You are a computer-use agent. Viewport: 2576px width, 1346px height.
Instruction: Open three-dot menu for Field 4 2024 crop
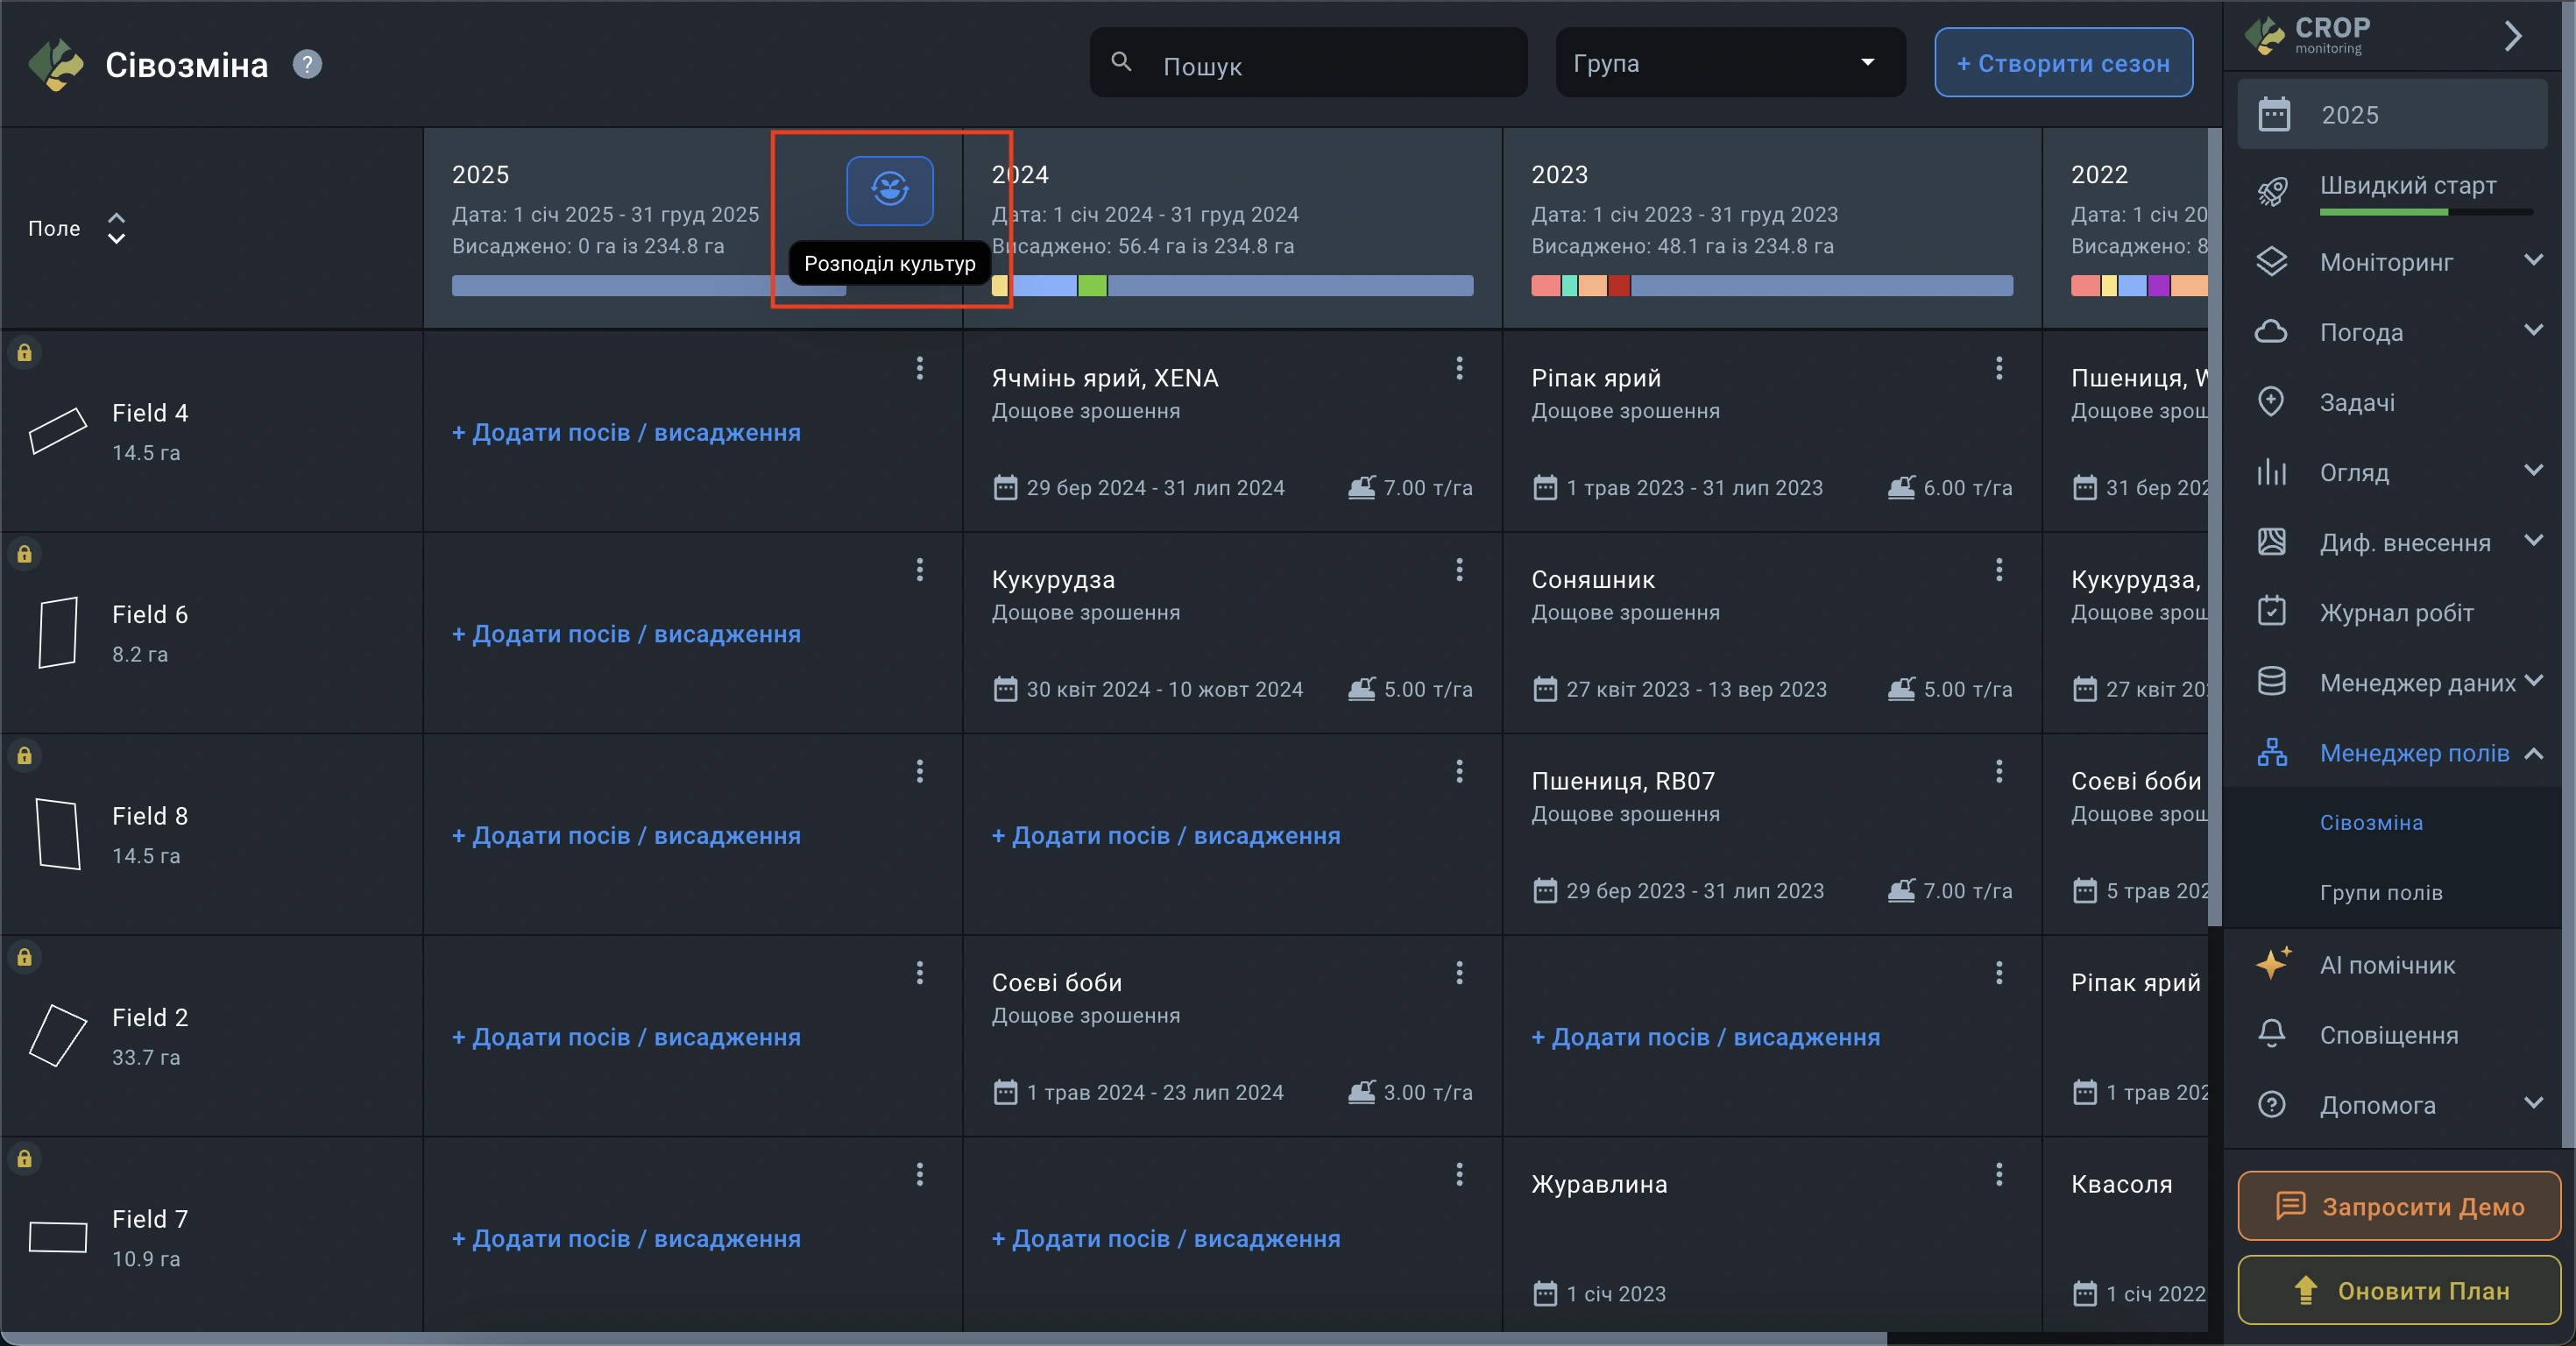[x=1459, y=368]
